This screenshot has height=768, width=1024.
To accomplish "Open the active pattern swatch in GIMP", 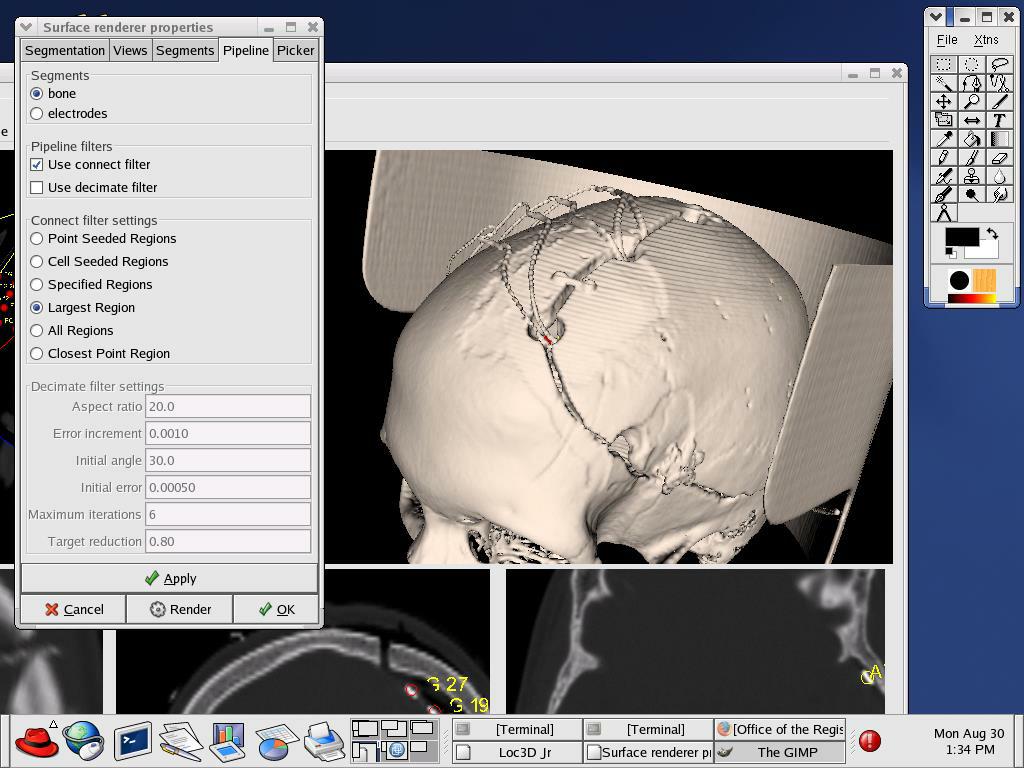I will 985,280.
